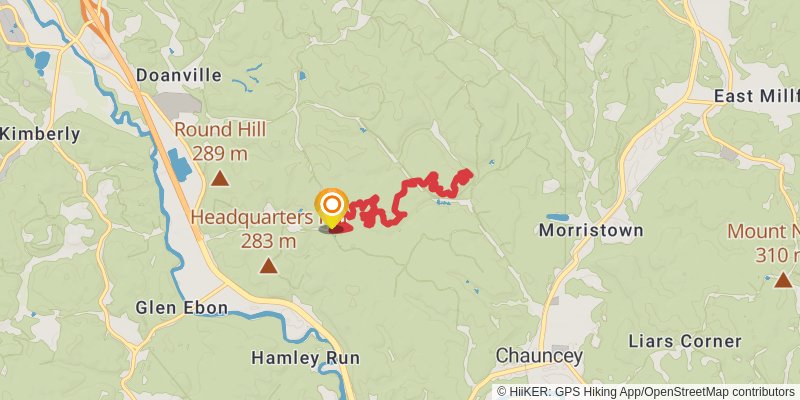The image size is (800, 400).
Task: Click the 283 m elevation label
Action: [x=268, y=241]
